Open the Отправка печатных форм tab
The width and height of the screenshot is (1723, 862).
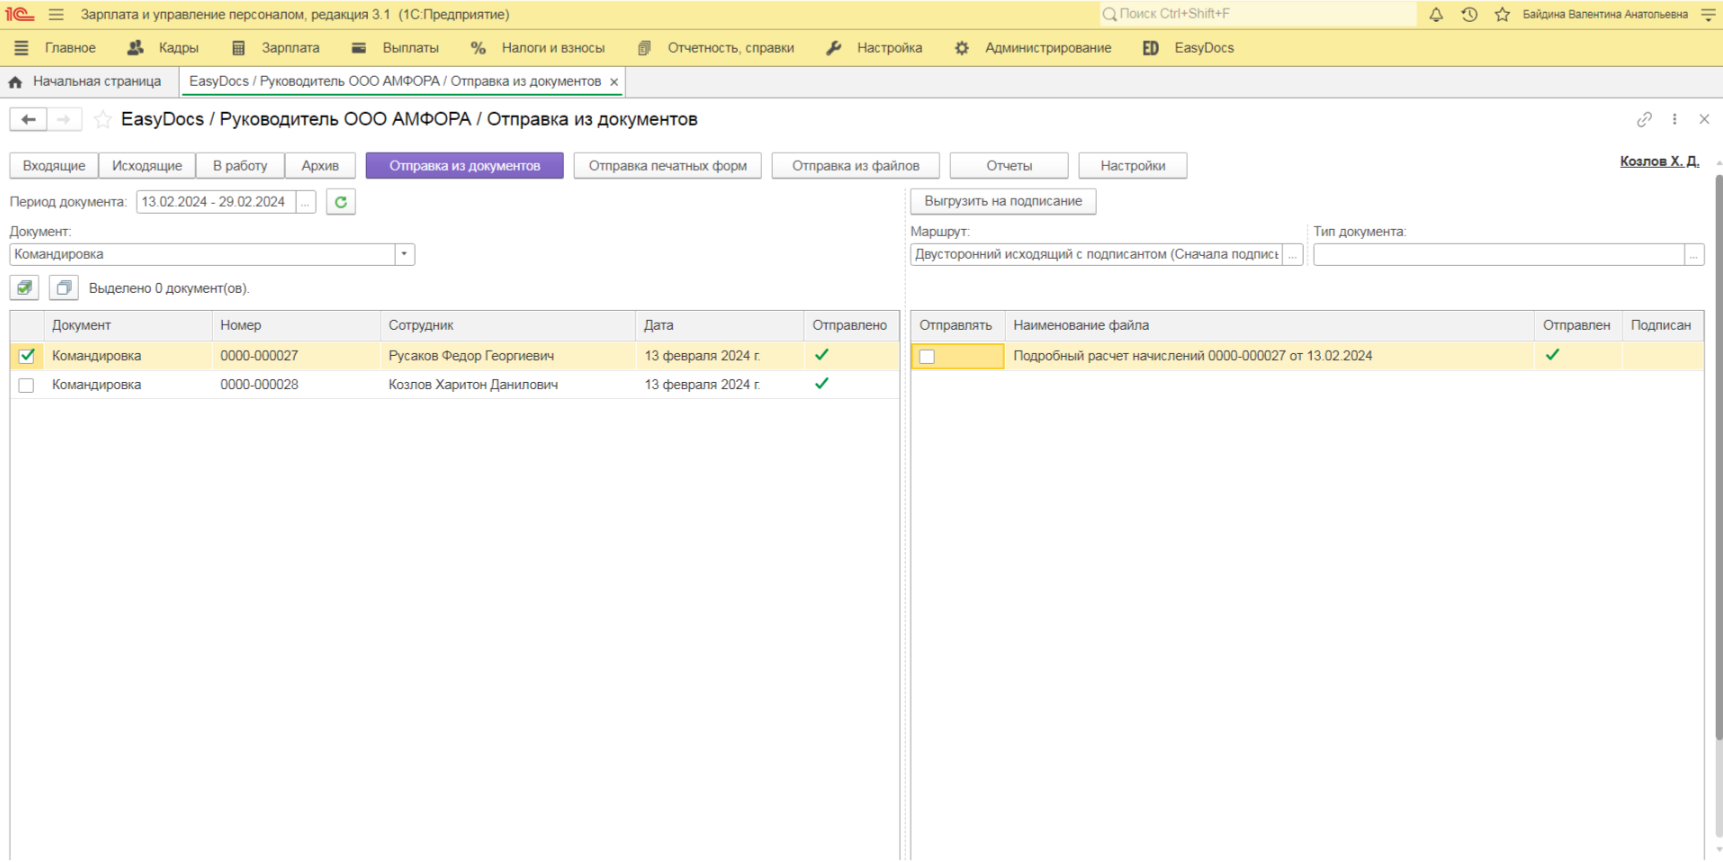pos(667,166)
